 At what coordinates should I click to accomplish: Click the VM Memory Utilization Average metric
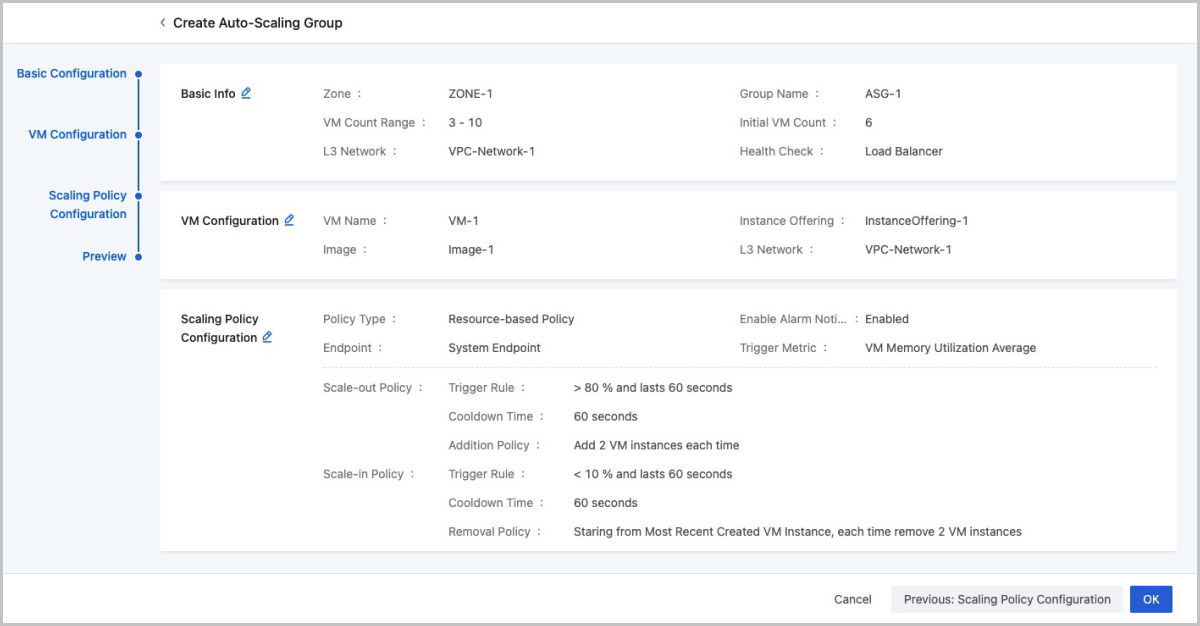[950, 348]
